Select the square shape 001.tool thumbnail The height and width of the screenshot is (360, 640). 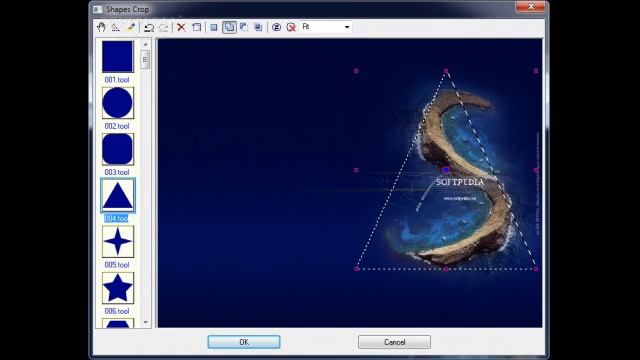[x=118, y=57]
